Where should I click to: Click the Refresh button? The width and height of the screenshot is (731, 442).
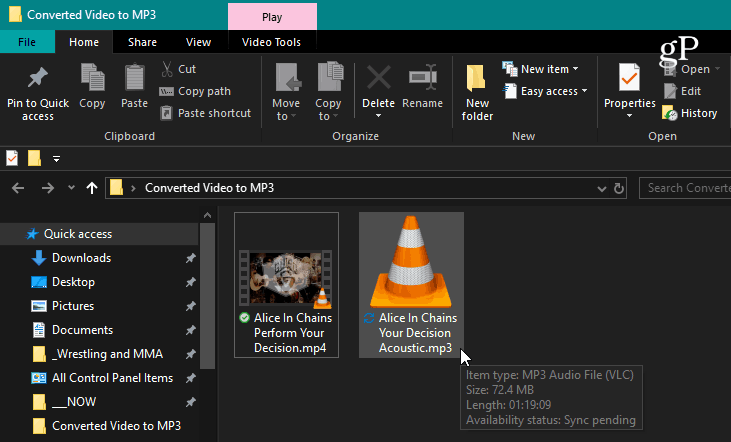619,188
